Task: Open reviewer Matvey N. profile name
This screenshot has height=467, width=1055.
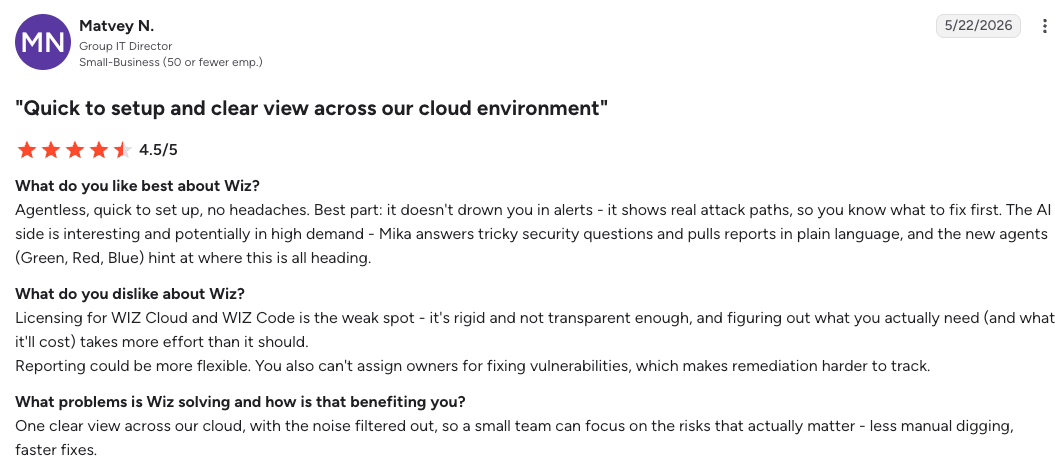Action: point(116,26)
